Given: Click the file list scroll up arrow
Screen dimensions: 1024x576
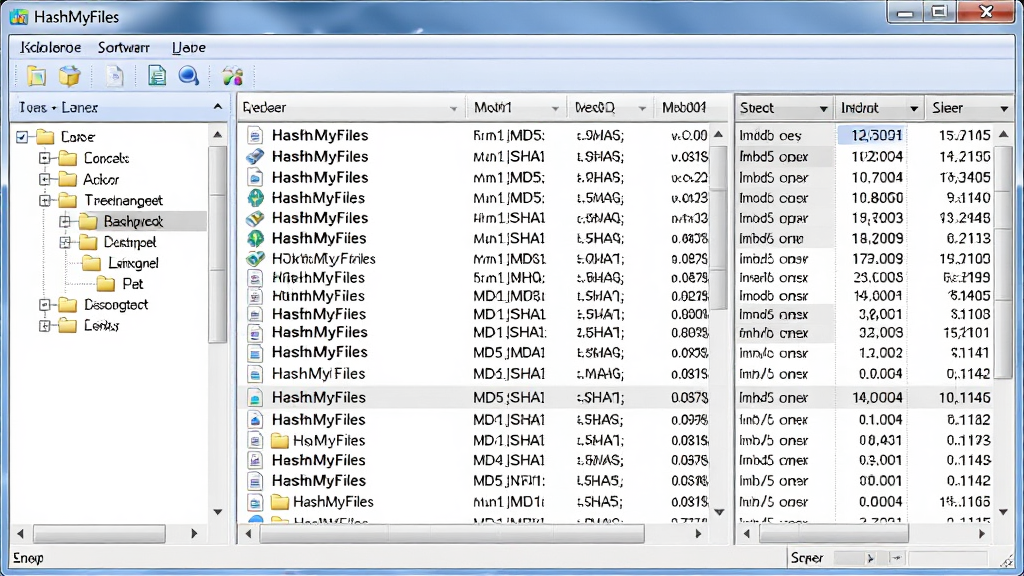Looking at the screenshot, I should [718, 135].
